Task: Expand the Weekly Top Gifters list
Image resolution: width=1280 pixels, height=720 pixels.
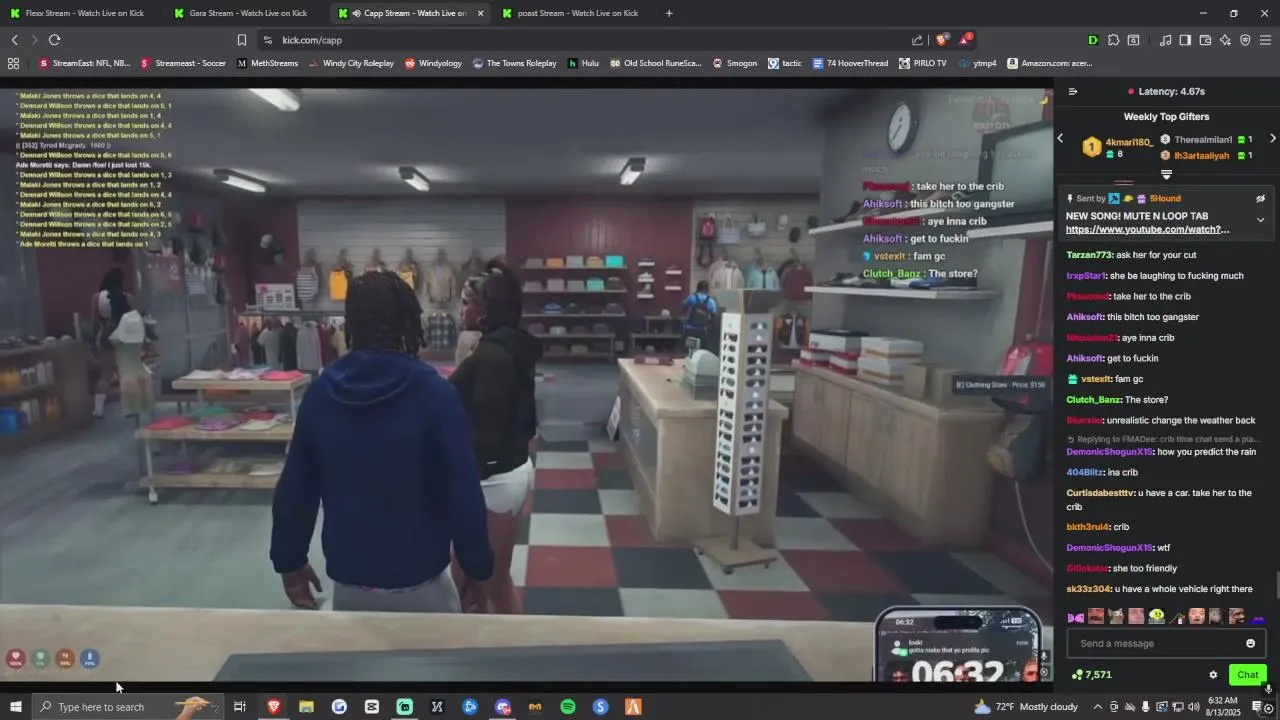Action: coord(1166,175)
